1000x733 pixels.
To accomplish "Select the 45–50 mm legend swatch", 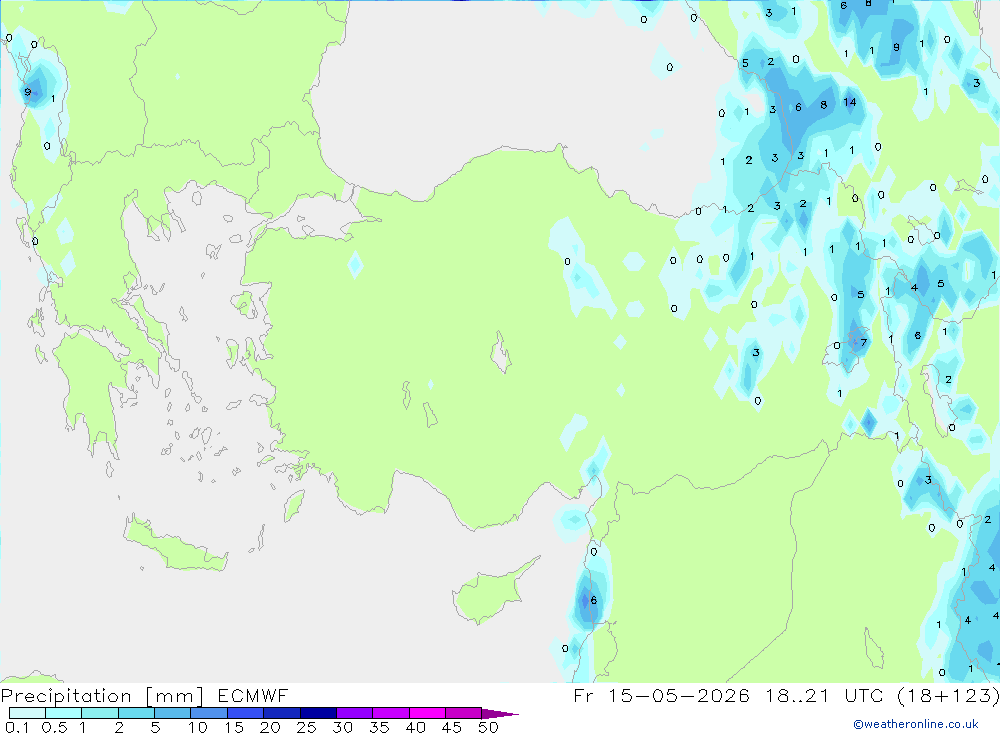I will point(463,713).
